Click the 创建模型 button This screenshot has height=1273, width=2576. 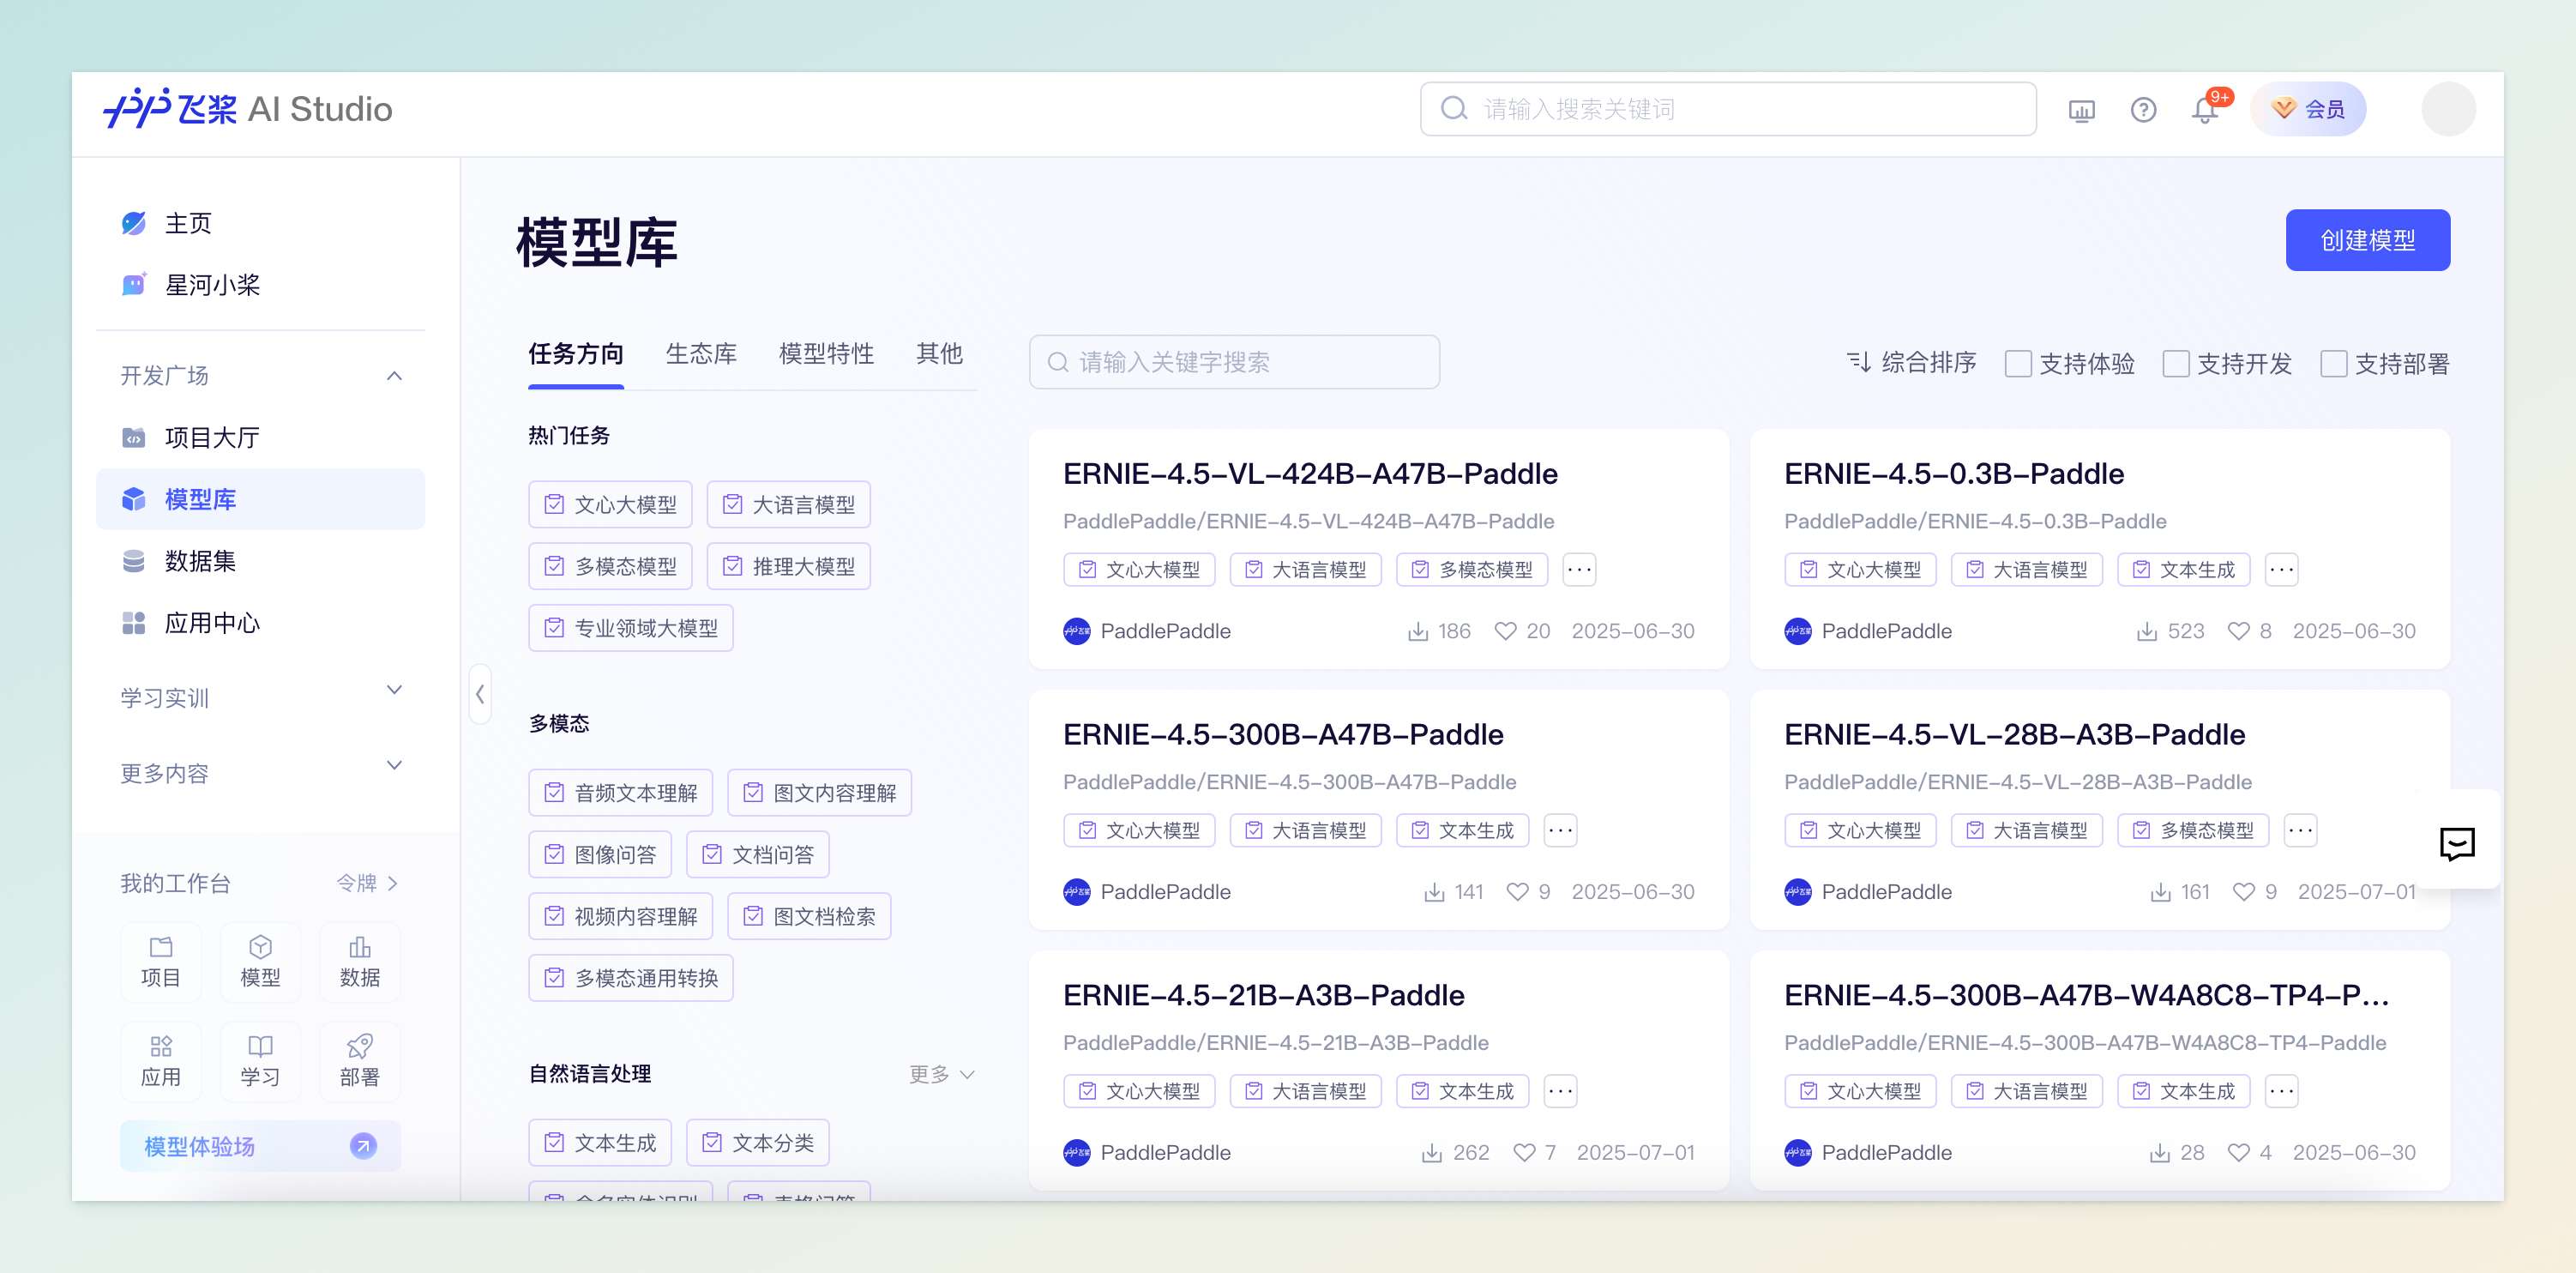[2367, 240]
